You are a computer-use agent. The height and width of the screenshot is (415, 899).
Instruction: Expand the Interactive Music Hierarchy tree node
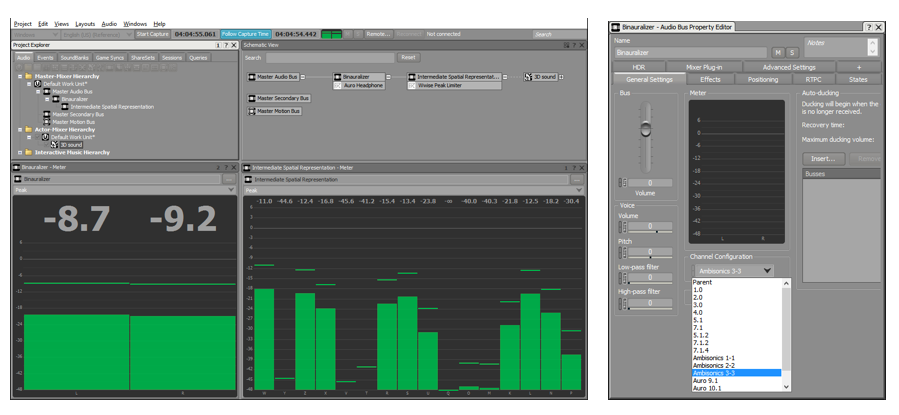point(20,152)
